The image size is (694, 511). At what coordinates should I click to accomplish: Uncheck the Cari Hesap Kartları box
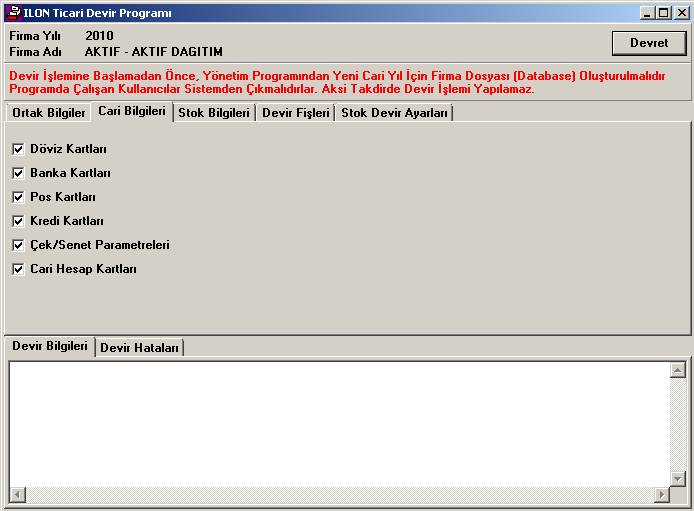[18, 269]
